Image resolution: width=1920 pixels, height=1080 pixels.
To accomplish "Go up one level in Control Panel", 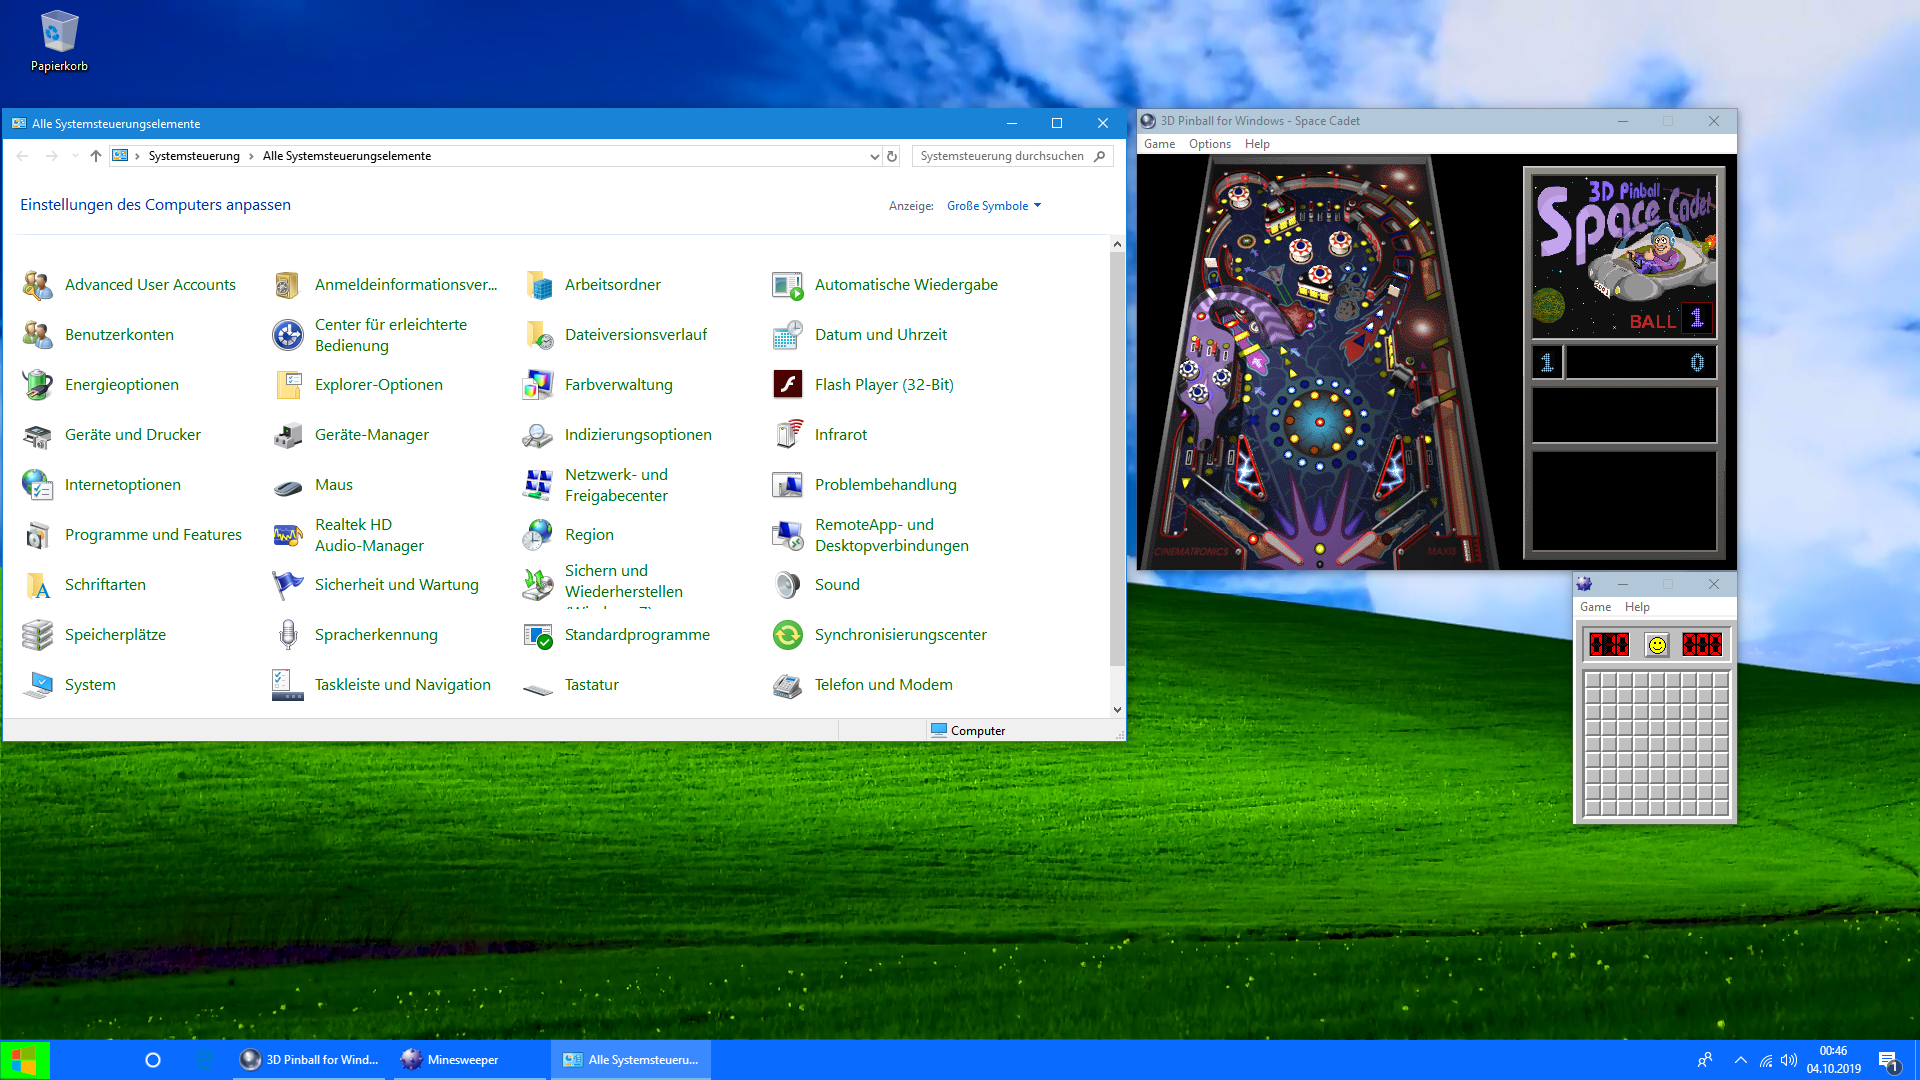I will [96, 156].
